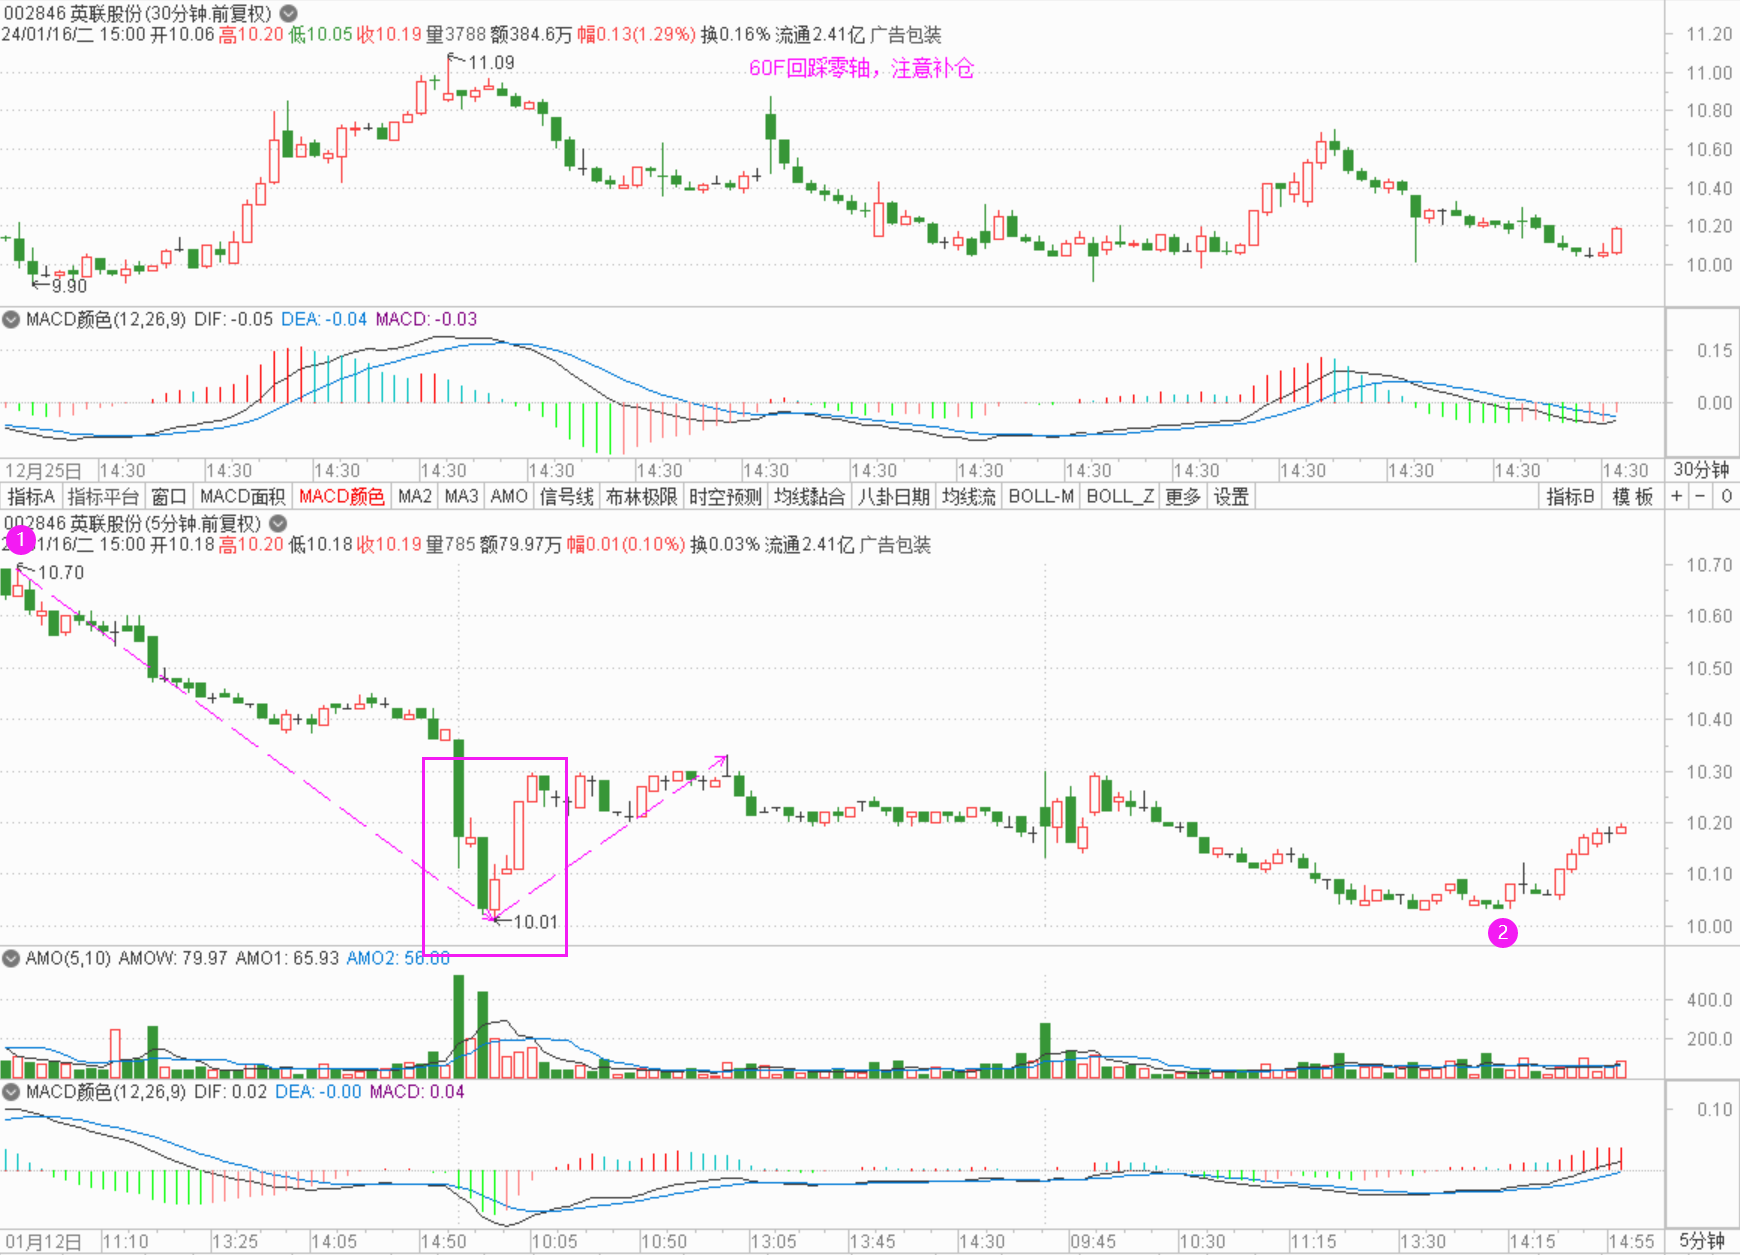Viewport: 1740px width, 1255px height.
Task: Choose the MACD面积 indicator tab
Action: [242, 496]
